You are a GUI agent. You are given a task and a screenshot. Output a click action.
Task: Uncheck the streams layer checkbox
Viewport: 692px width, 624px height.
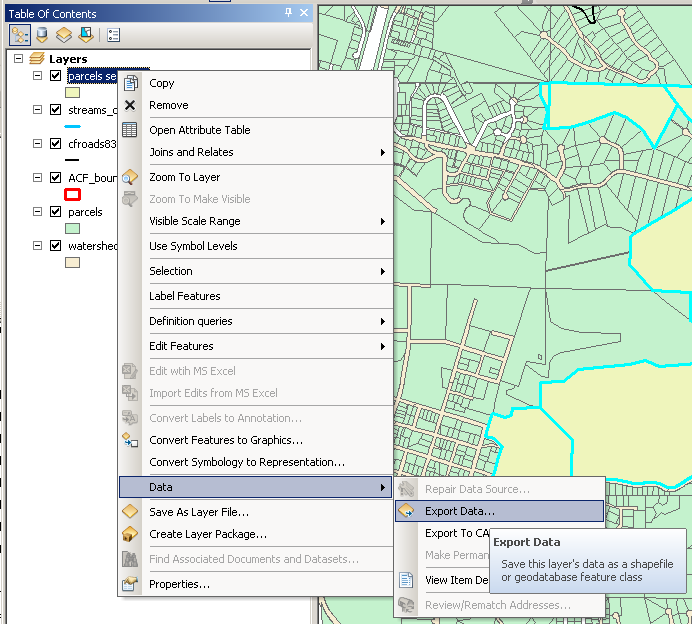coord(55,110)
